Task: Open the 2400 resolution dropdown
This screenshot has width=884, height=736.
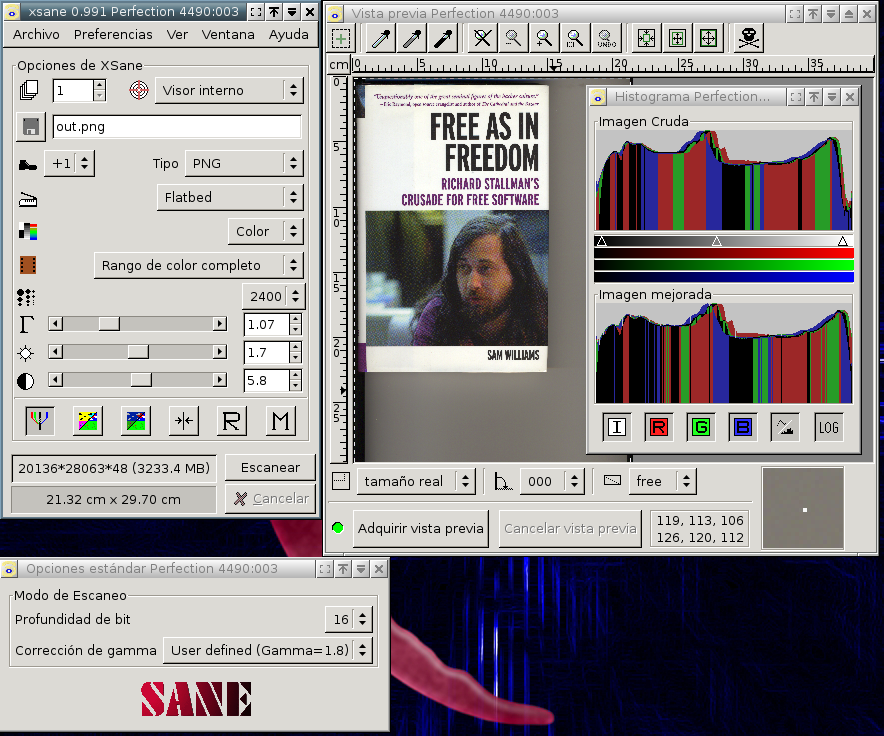Action: (274, 296)
